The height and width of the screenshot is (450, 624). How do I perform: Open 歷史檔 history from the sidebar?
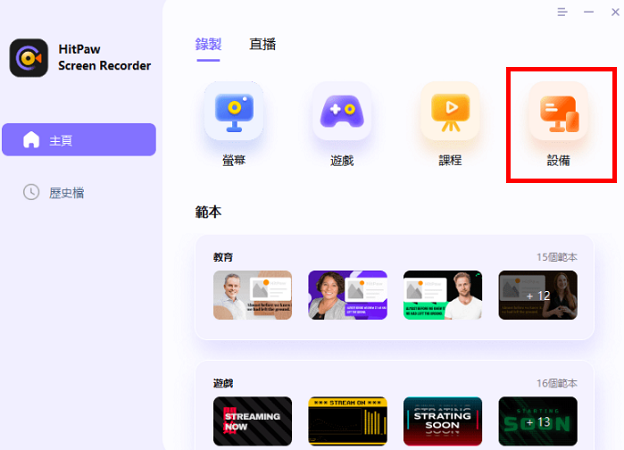click(66, 192)
